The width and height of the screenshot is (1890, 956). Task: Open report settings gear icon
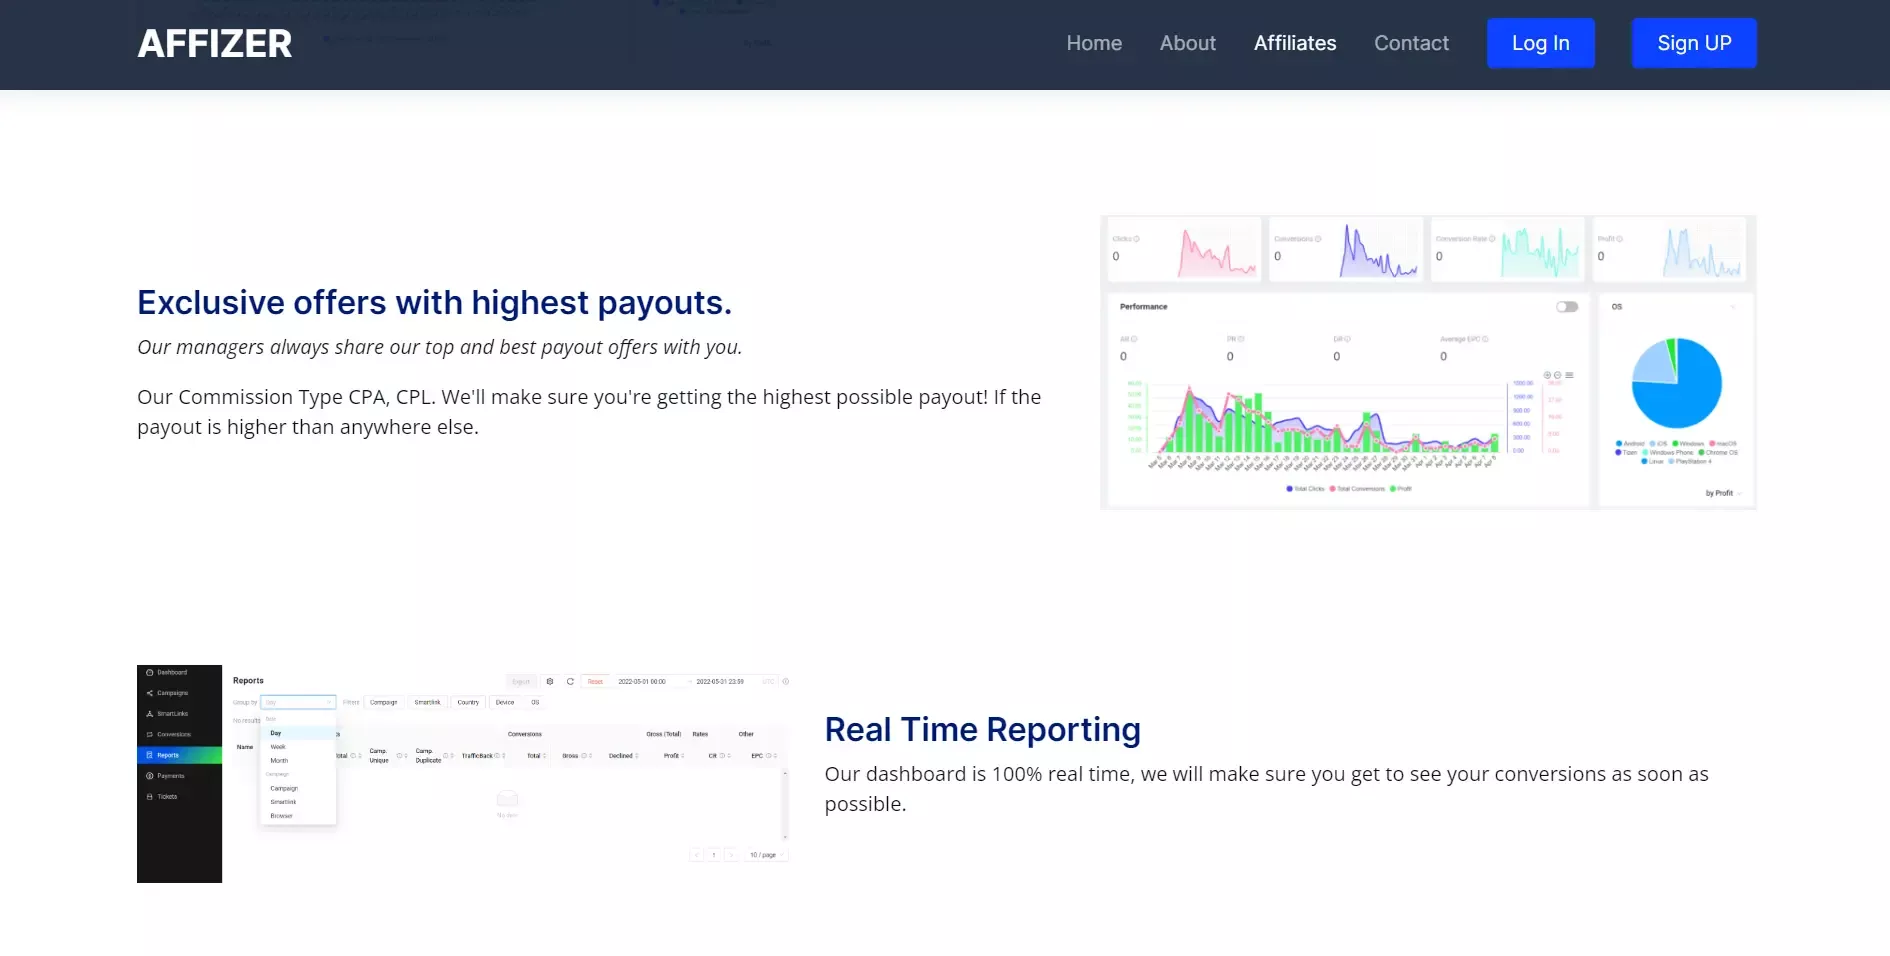tap(549, 682)
